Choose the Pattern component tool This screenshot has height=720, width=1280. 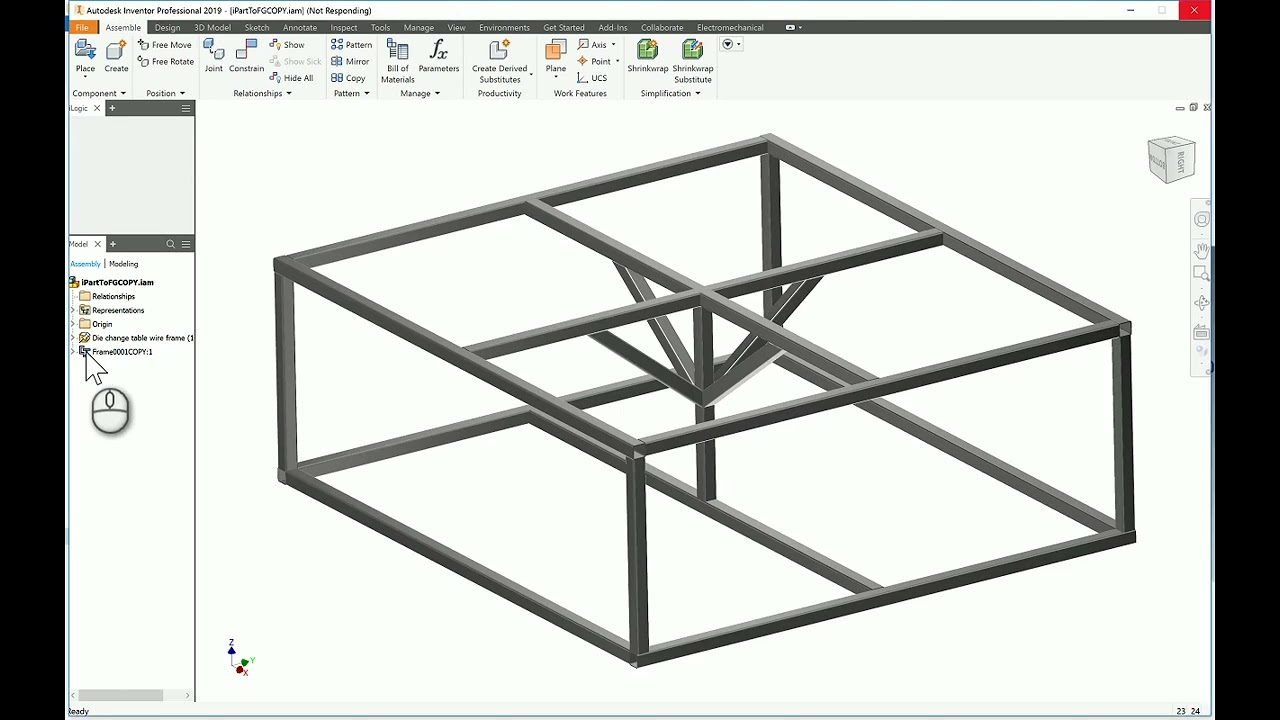[x=351, y=45]
